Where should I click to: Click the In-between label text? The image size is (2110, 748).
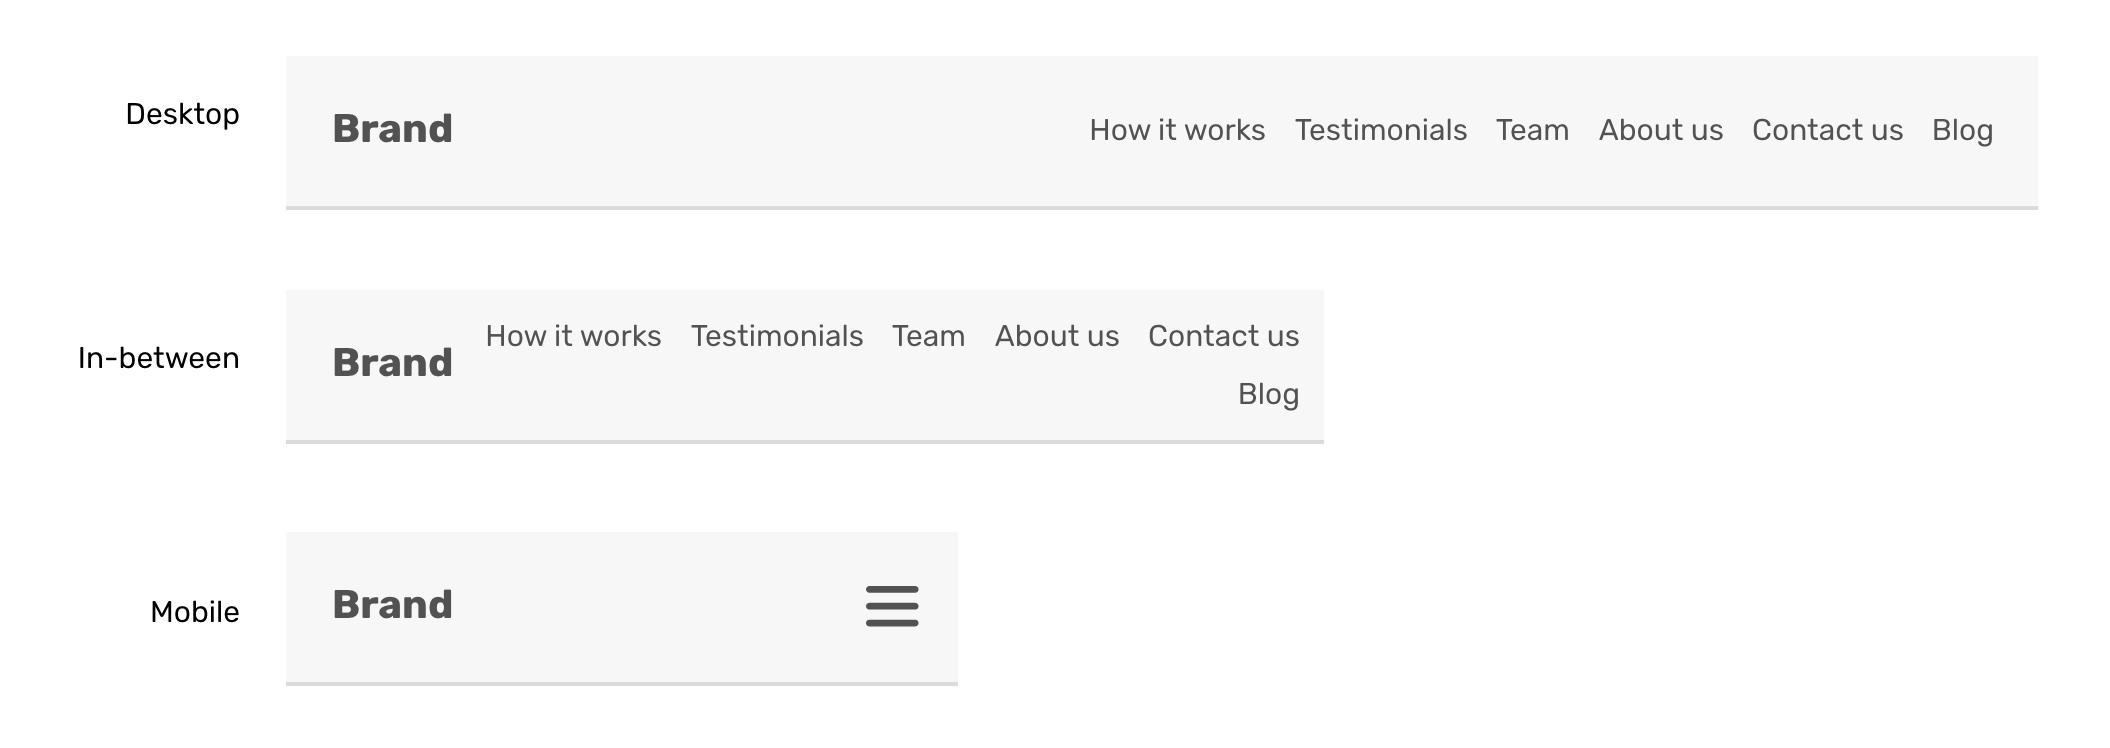point(158,358)
